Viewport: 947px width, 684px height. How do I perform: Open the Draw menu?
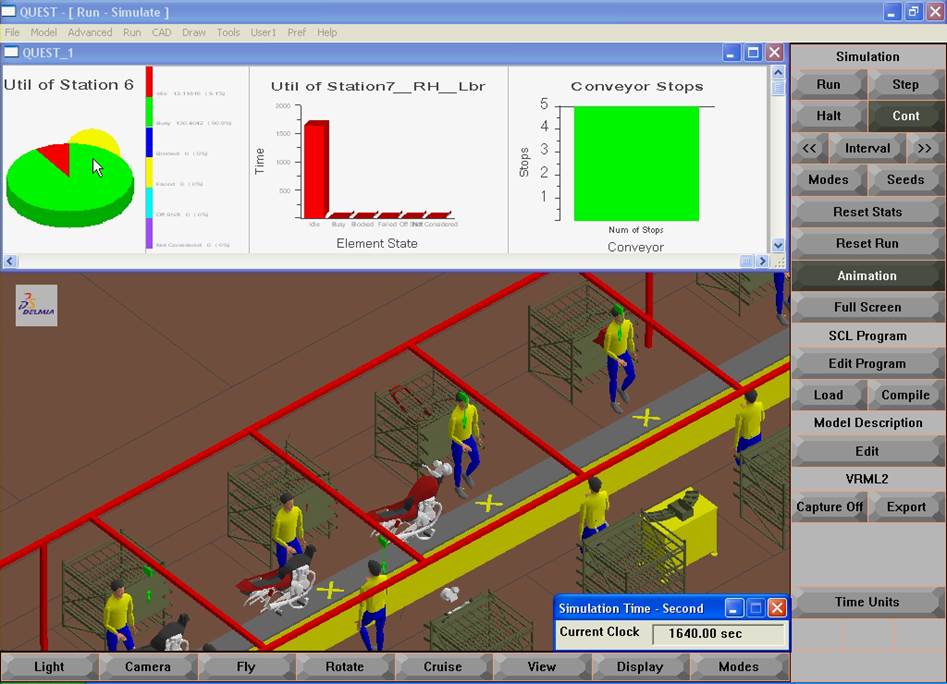click(194, 33)
